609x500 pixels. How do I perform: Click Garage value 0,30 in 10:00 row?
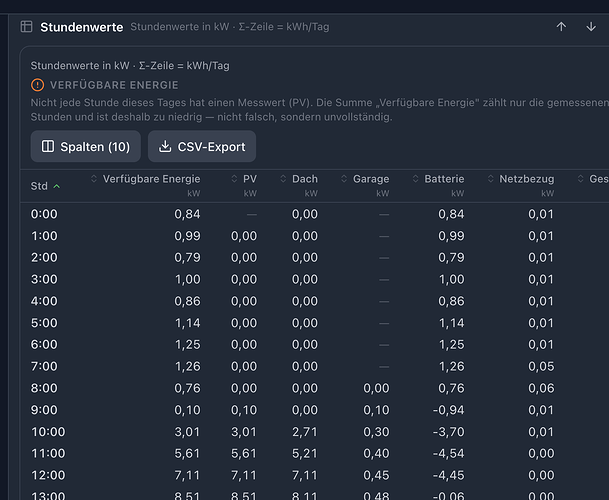pos(376,432)
